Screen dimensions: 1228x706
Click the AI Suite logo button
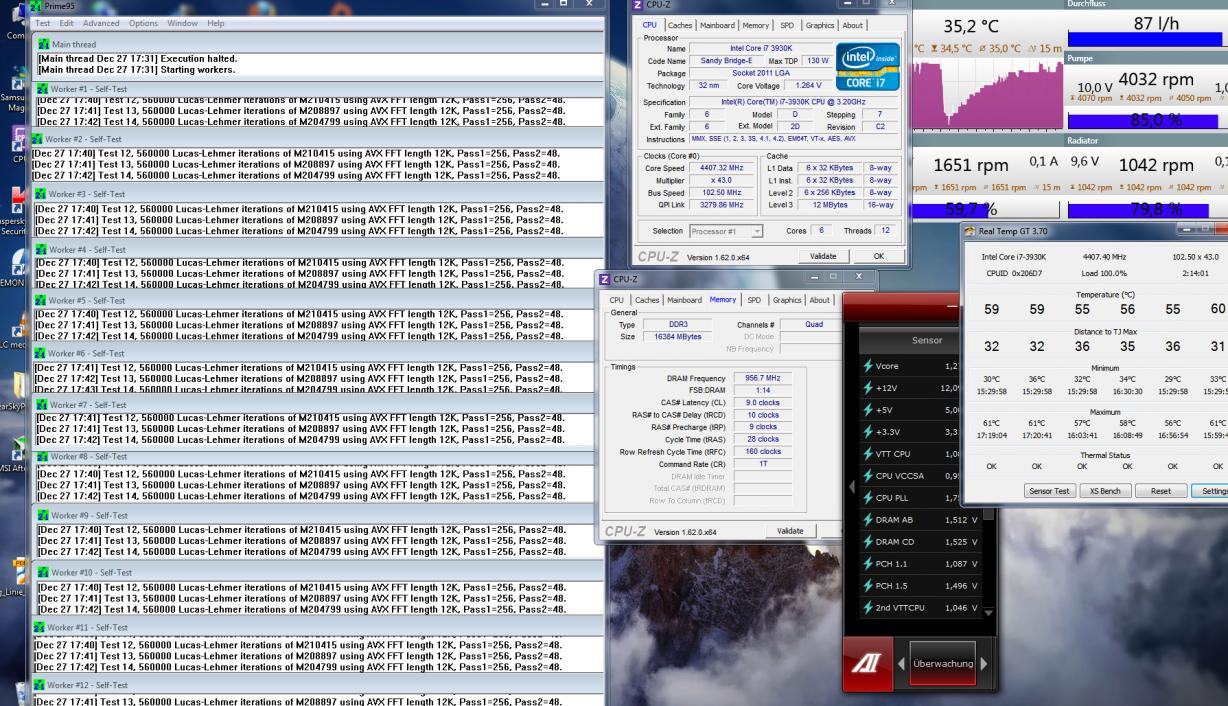tap(869, 663)
